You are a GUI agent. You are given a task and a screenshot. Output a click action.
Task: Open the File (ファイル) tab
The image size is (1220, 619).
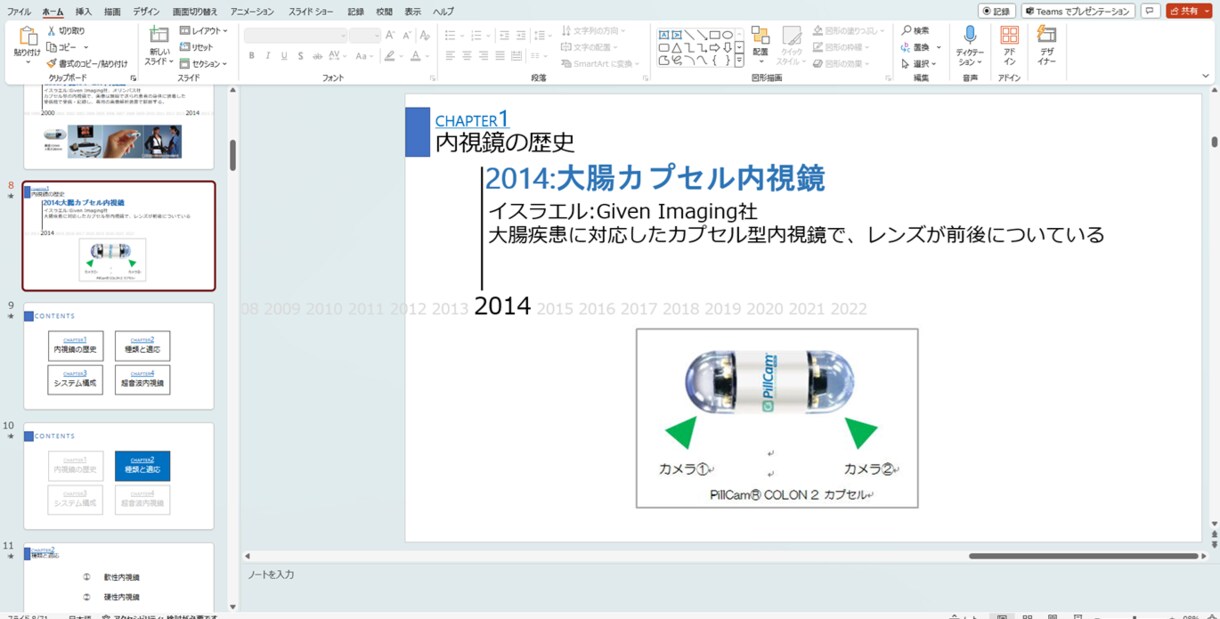click(18, 11)
